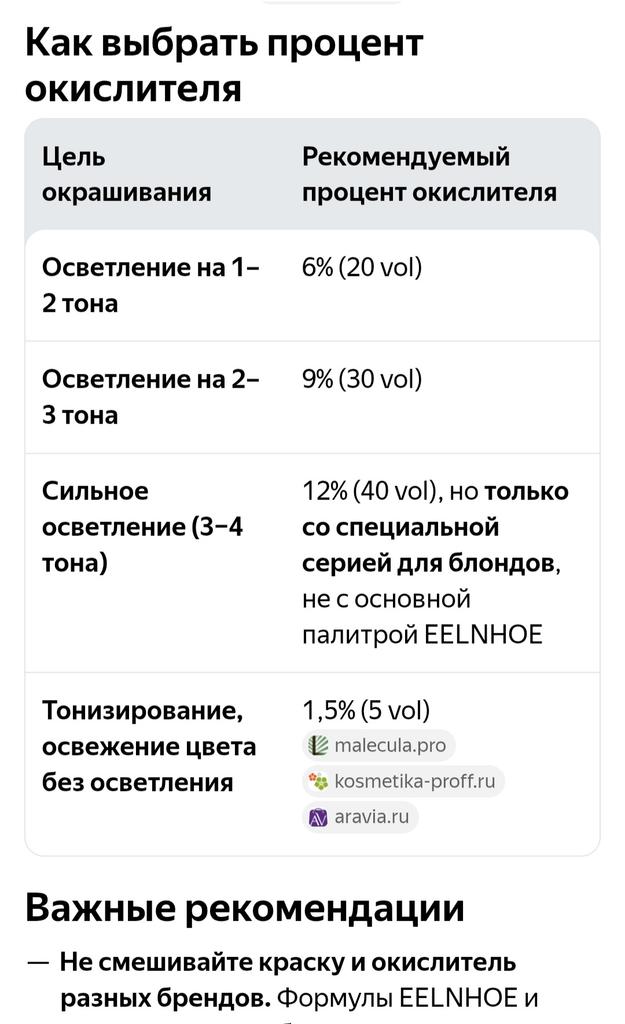625x1024 pixels.
Task: Open the kosmetika-proff.ru source link
Action: click(x=403, y=781)
